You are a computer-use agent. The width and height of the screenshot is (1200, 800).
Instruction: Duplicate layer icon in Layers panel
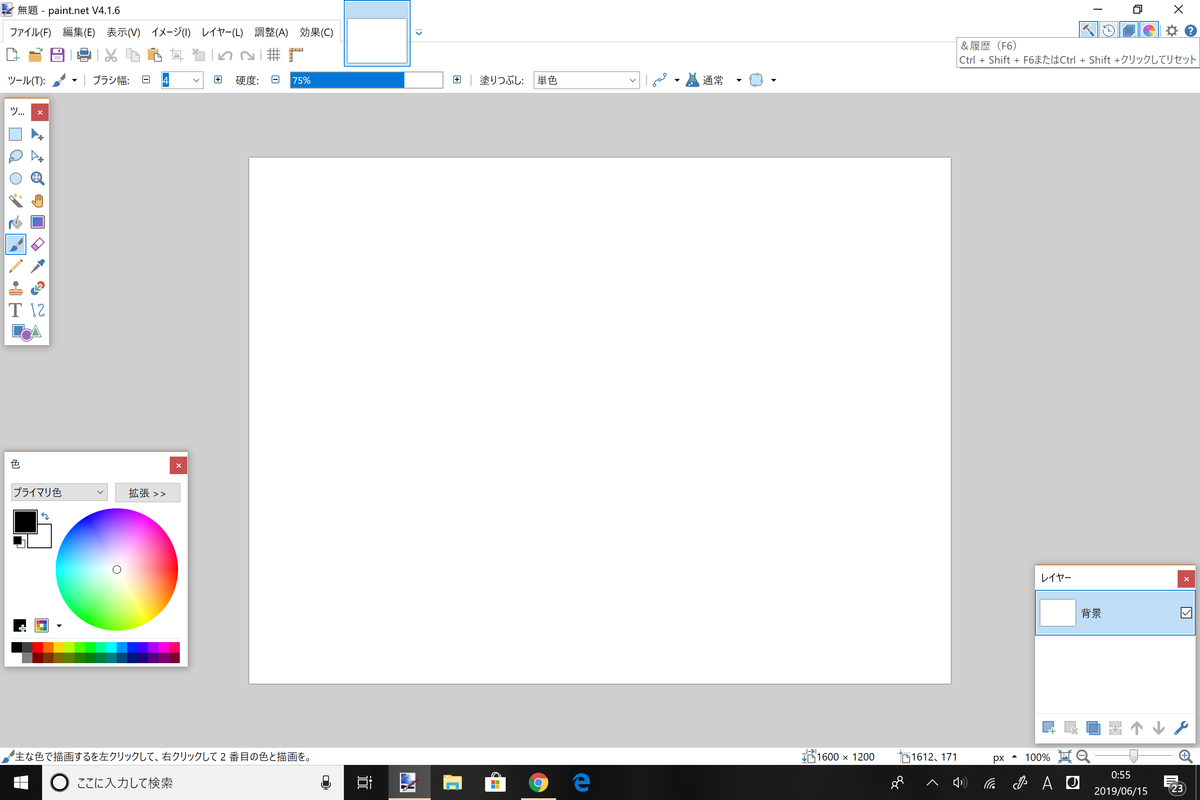pos(1092,728)
